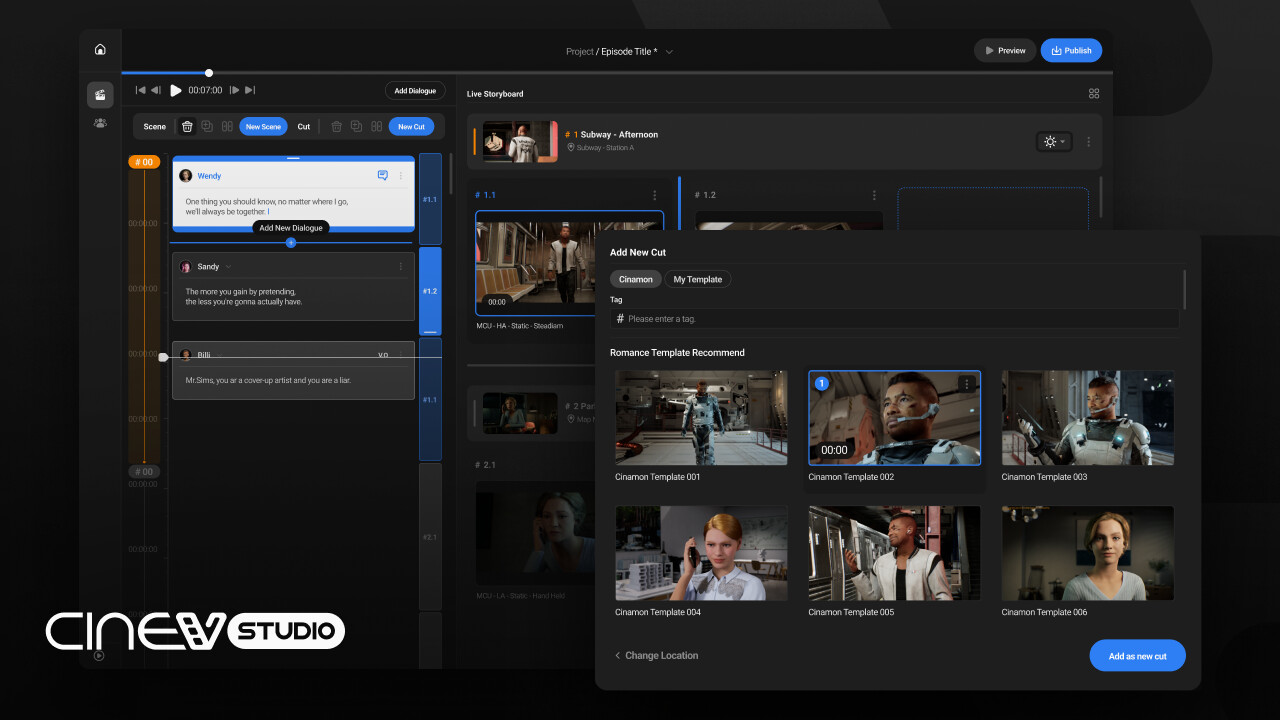Open the kebab menu on cut #1.1
Screen dimensions: 1280x720
click(x=655, y=195)
